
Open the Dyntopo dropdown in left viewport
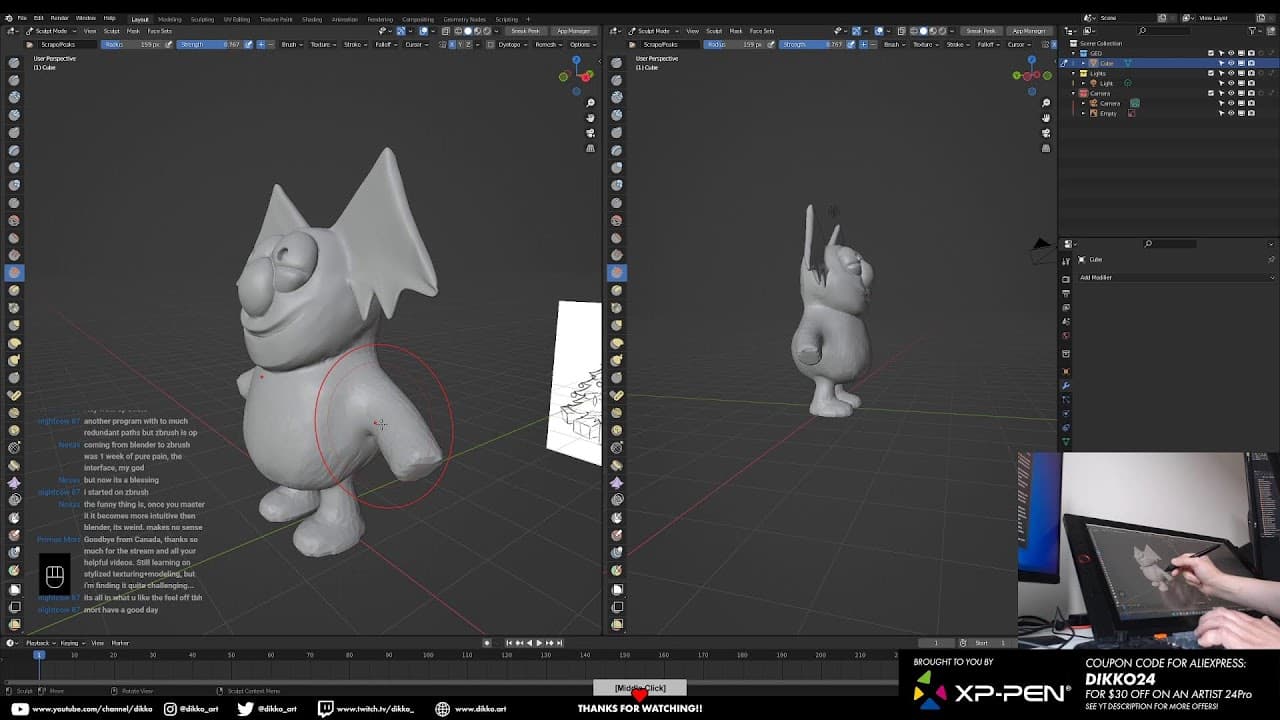[511, 44]
